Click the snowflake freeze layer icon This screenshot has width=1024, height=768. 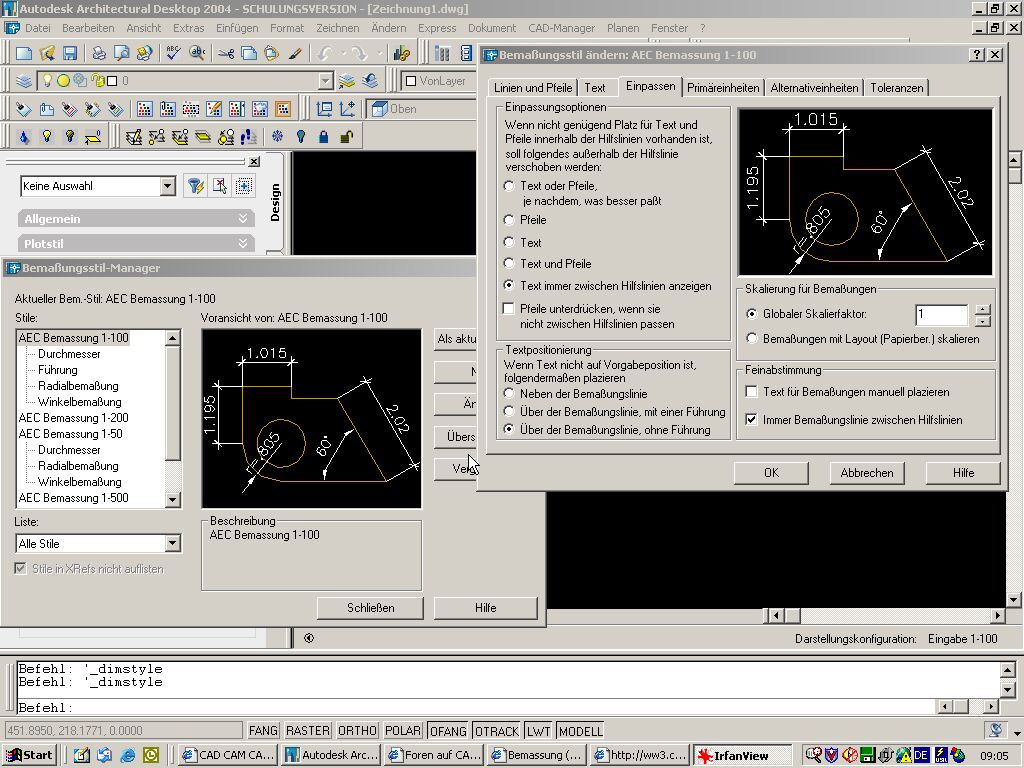point(277,137)
